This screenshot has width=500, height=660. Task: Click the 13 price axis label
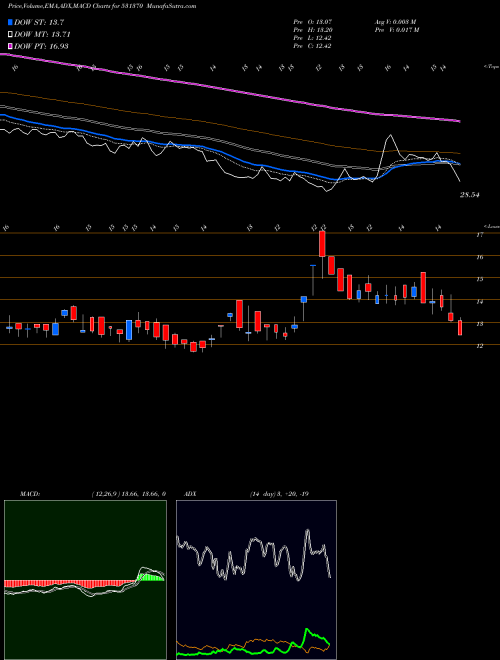pyautogui.click(x=479, y=324)
